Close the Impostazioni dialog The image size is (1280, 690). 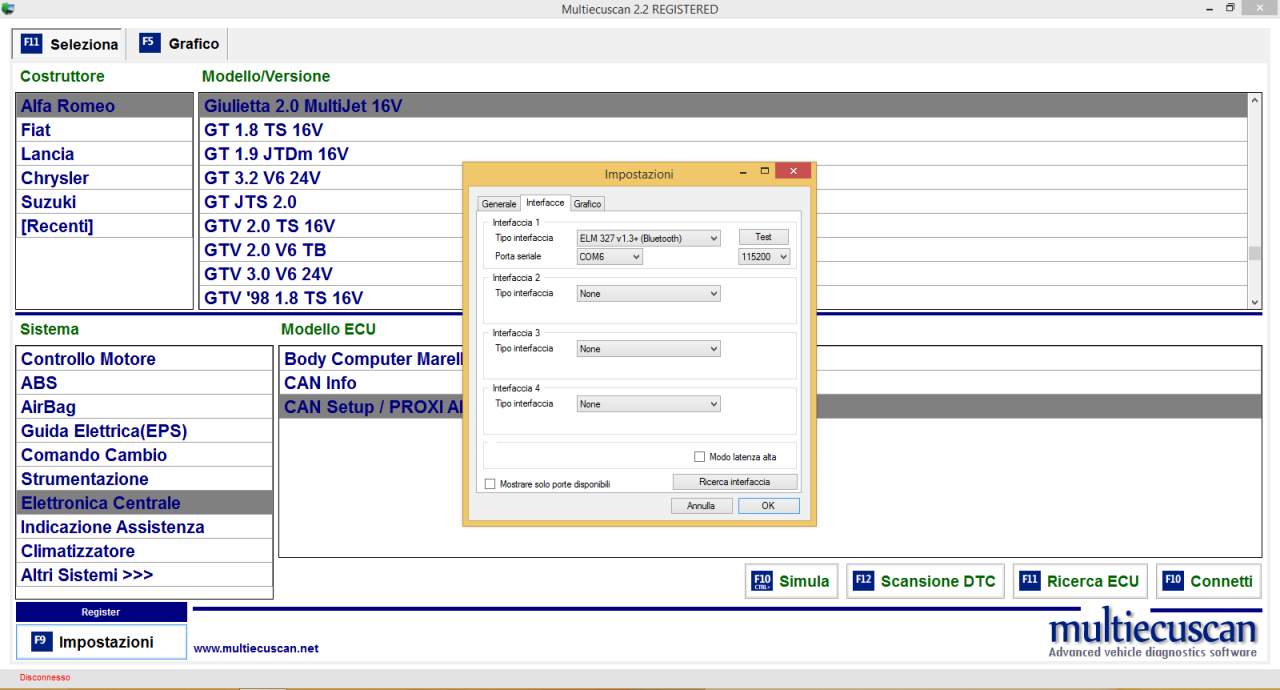point(793,172)
